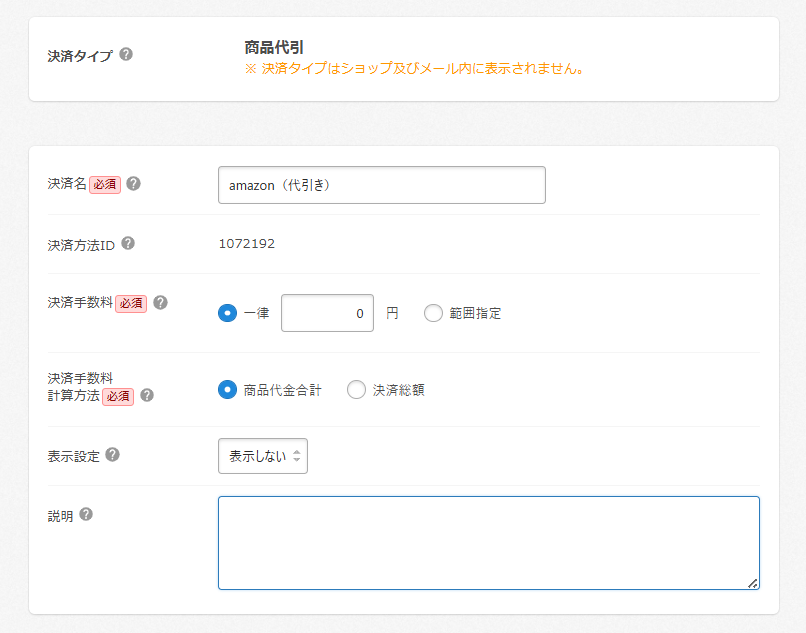806x633 pixels.
Task: Click the 必須 badge next to 決済名
Action: [x=105, y=184]
